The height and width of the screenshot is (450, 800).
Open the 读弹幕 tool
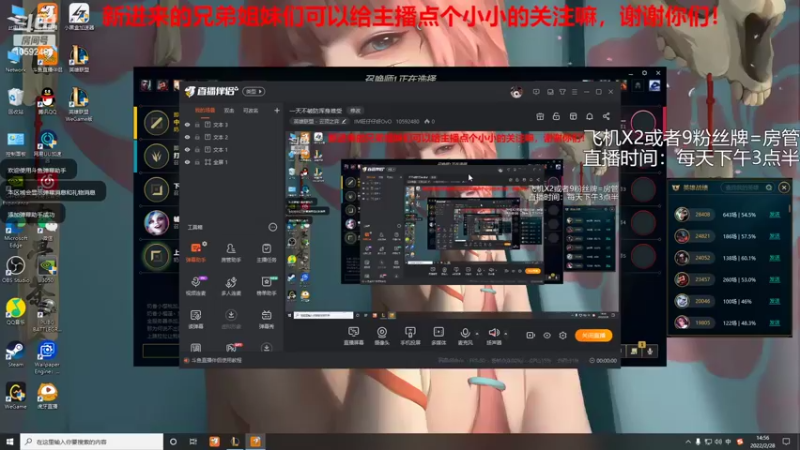point(196,318)
